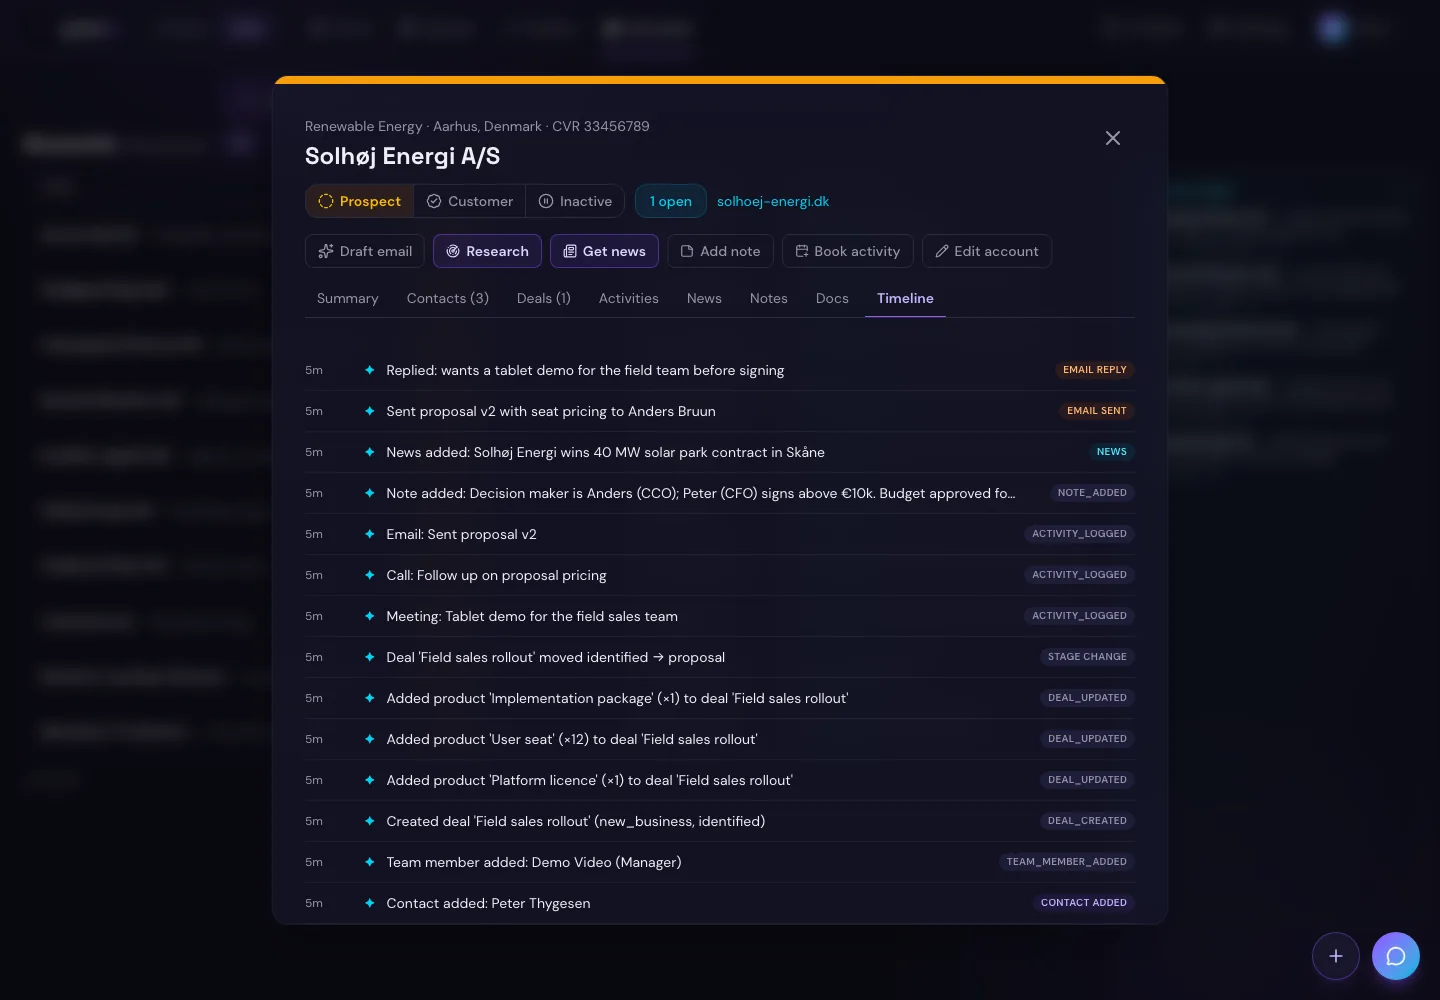The height and width of the screenshot is (1000, 1440).
Task: Click the star icon on 'Implementation package' row
Action: [x=370, y=698]
